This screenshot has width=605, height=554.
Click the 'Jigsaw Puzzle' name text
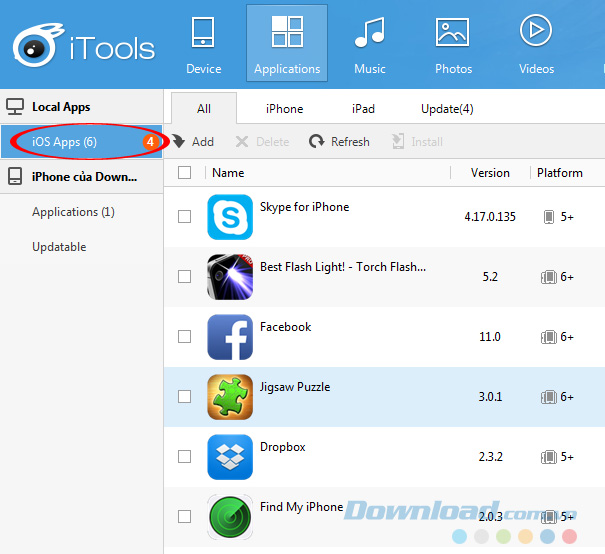click(295, 387)
